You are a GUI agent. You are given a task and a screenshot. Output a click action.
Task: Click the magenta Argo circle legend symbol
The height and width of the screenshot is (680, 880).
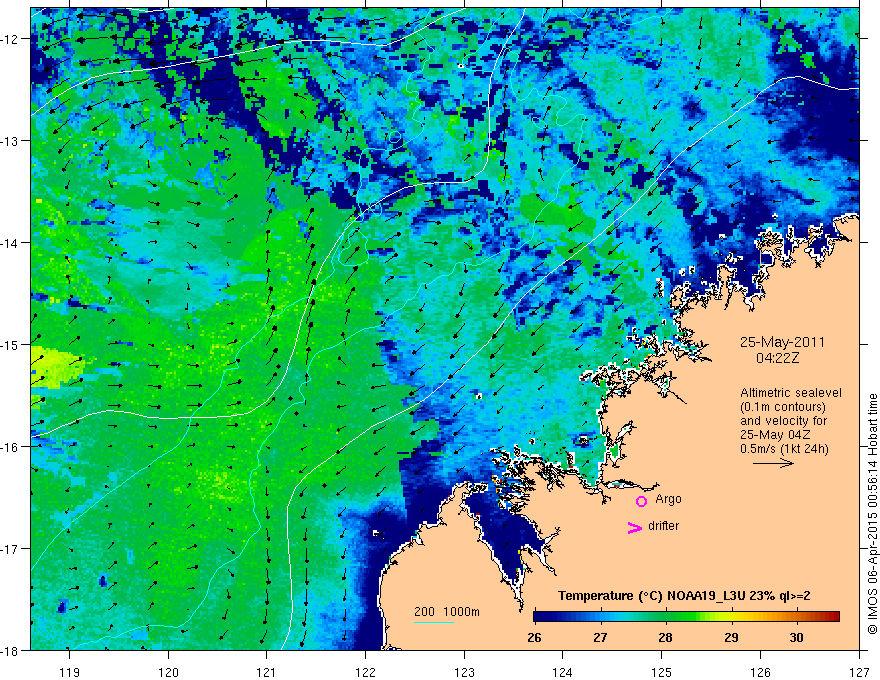pos(641,501)
